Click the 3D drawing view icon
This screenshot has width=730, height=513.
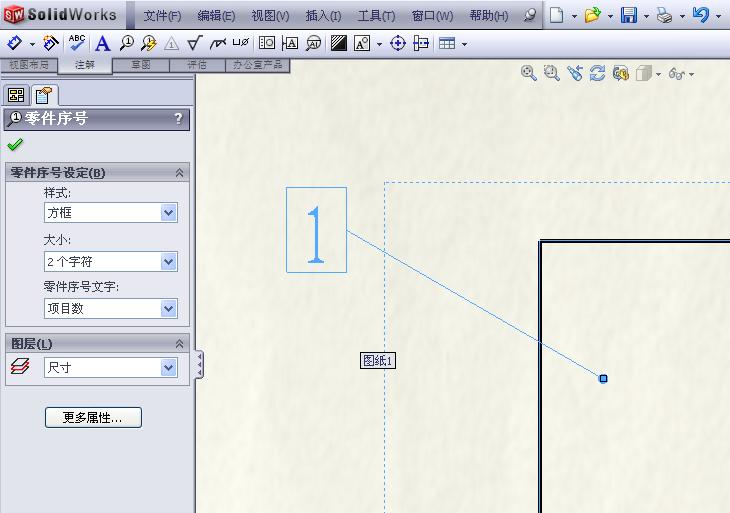(x=621, y=73)
